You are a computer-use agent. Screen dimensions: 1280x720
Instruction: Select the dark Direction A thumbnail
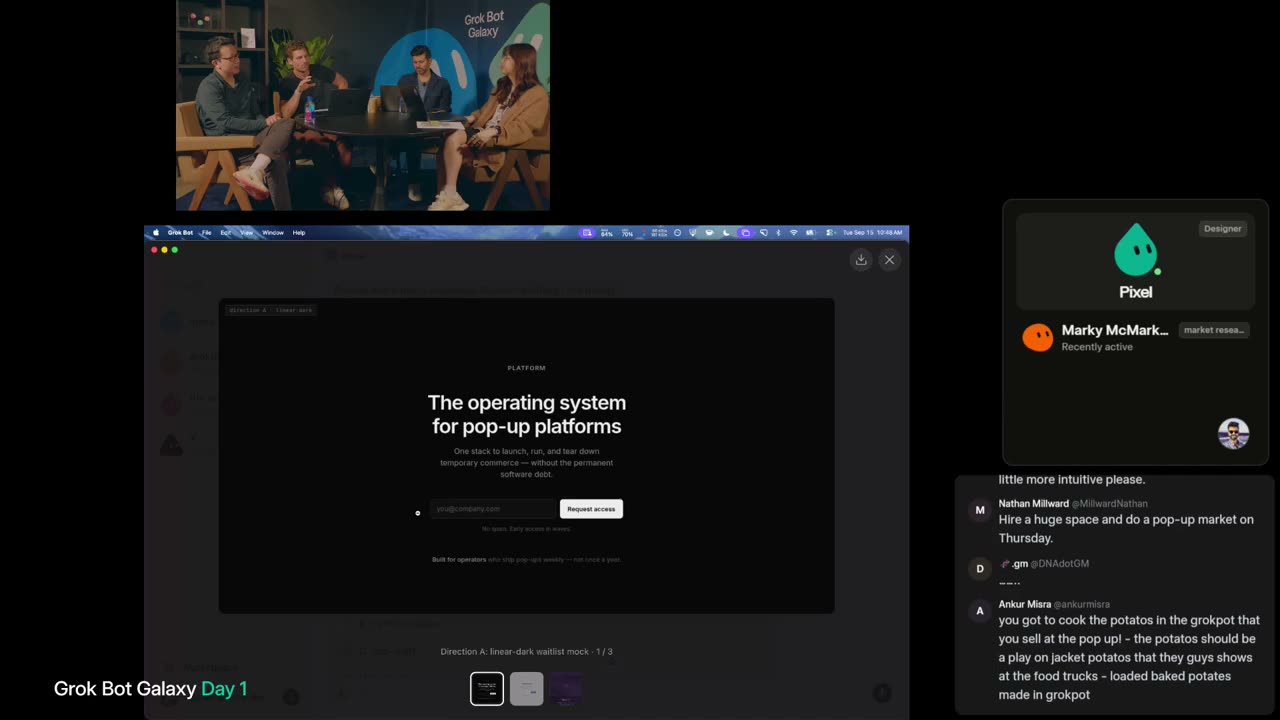pos(487,689)
